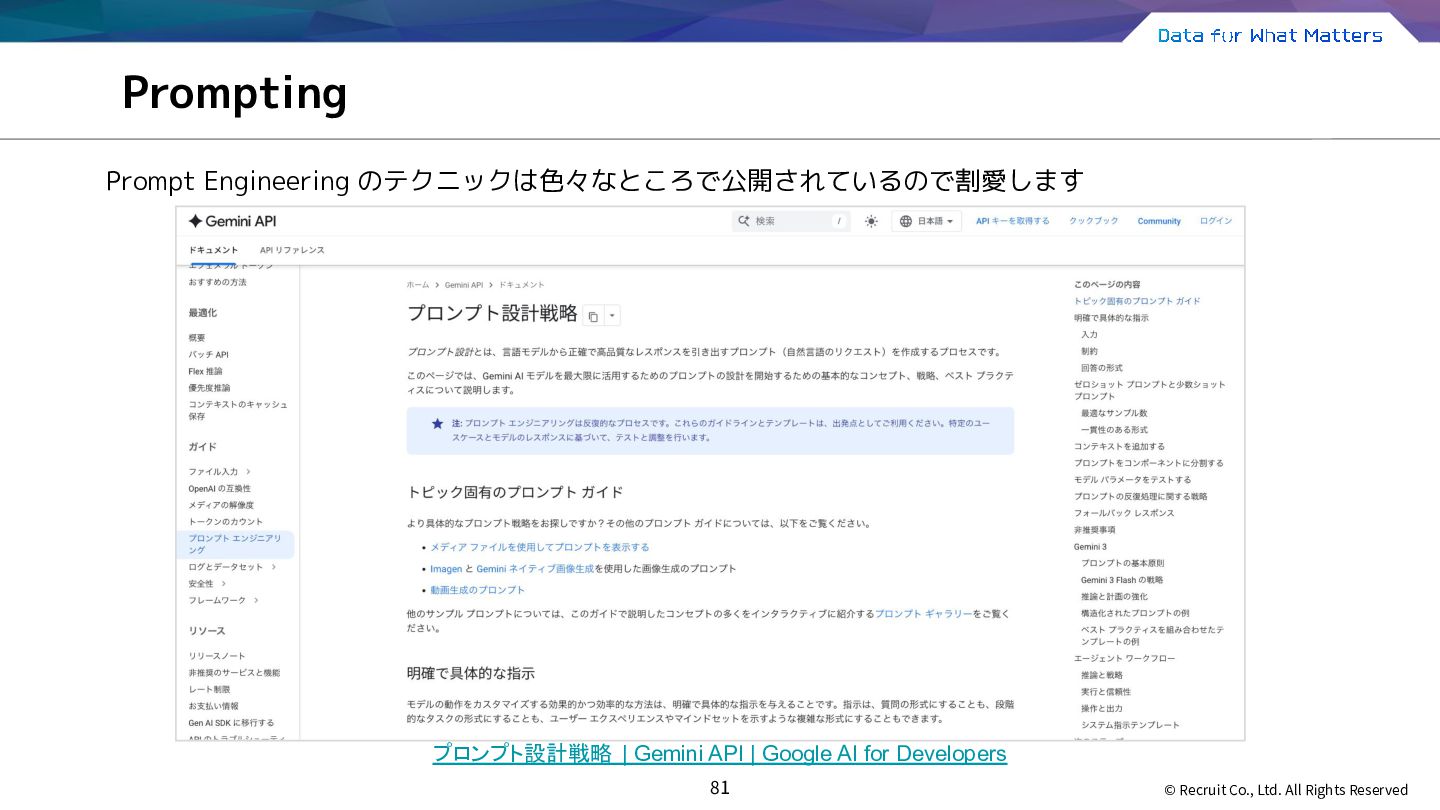Jump to 最適なサンプル数 in the contents
This screenshot has height=810, width=1440.
pyautogui.click(x=1114, y=413)
